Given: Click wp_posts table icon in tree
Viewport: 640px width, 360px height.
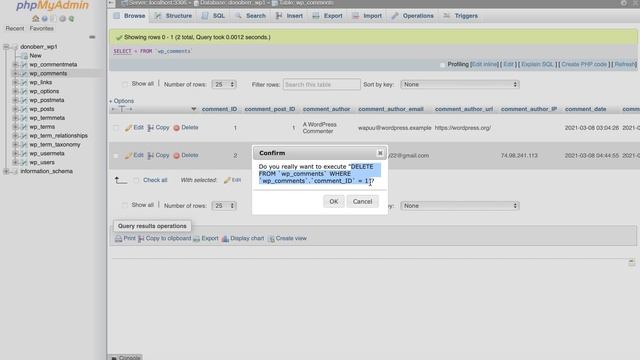Looking at the screenshot, I should (x=24, y=109).
